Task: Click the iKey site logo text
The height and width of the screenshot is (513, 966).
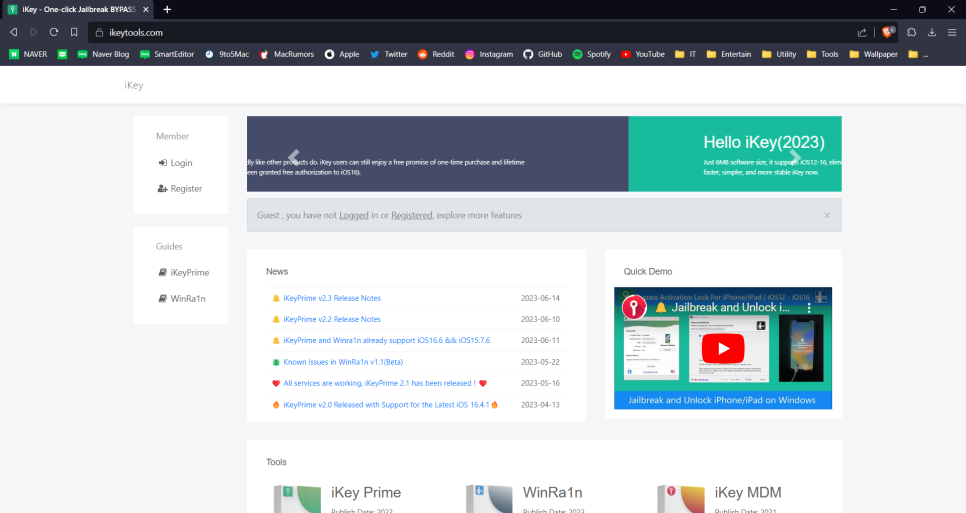Action: [134, 85]
